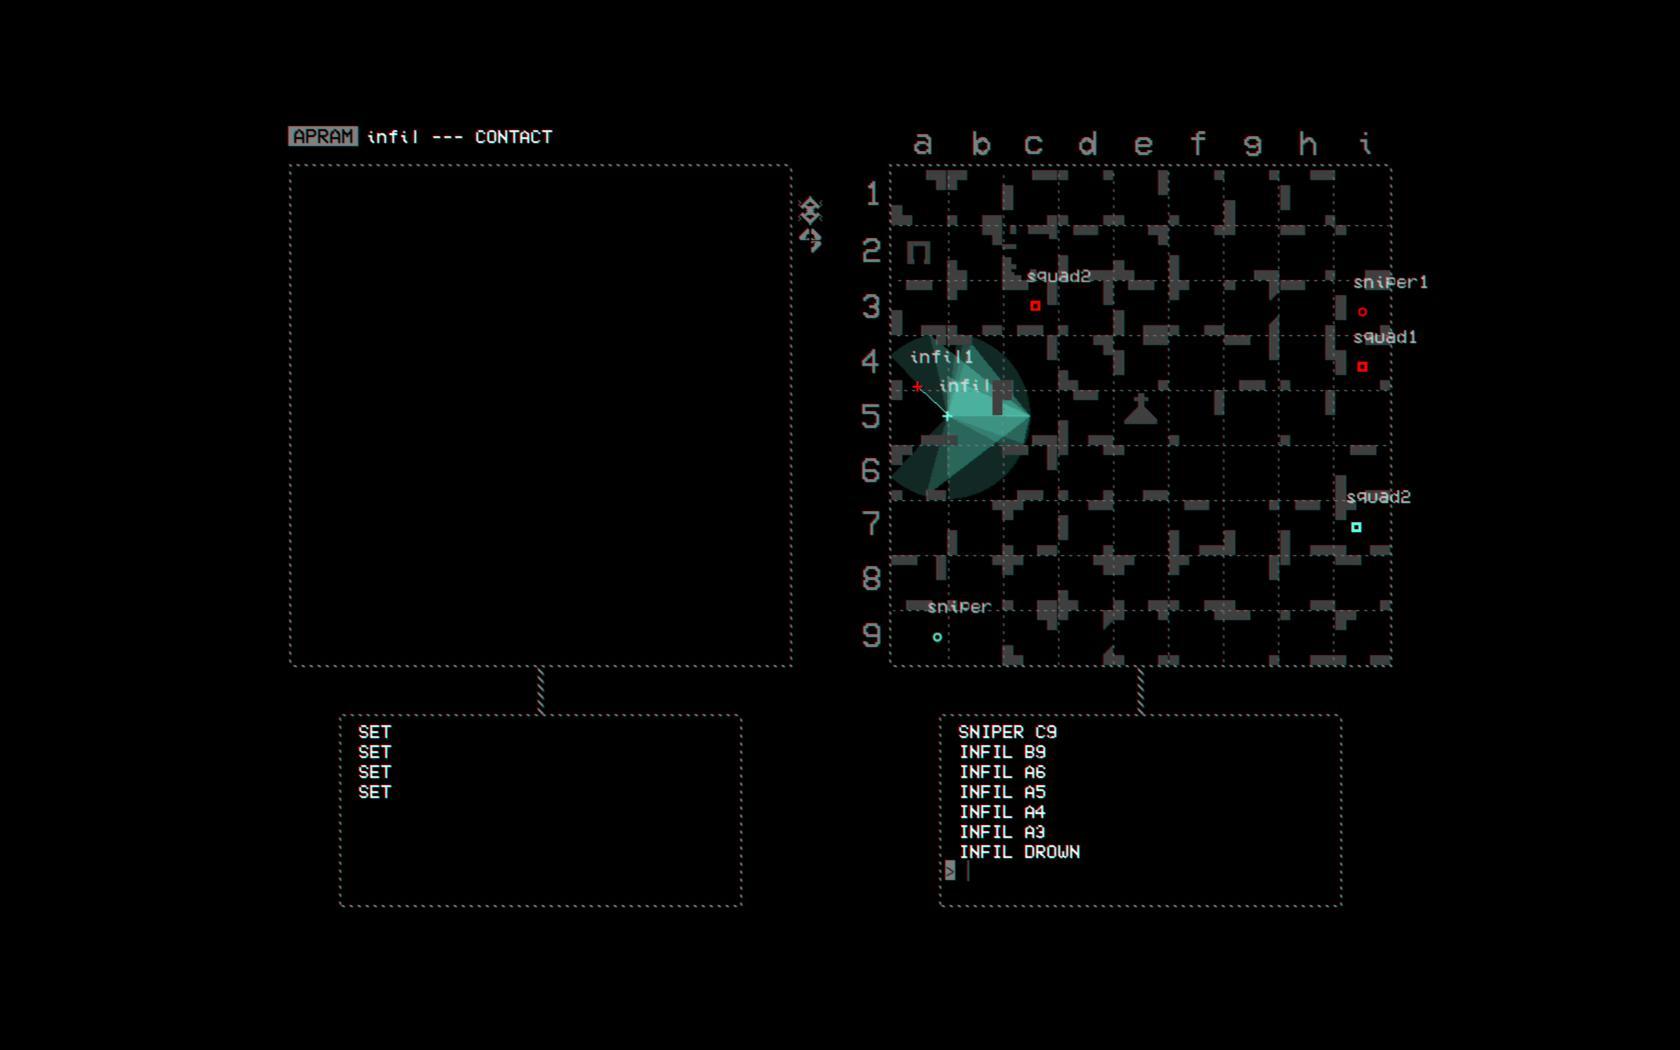
Task: Click the red squad2 enemy square marker
Action: [1035, 306]
